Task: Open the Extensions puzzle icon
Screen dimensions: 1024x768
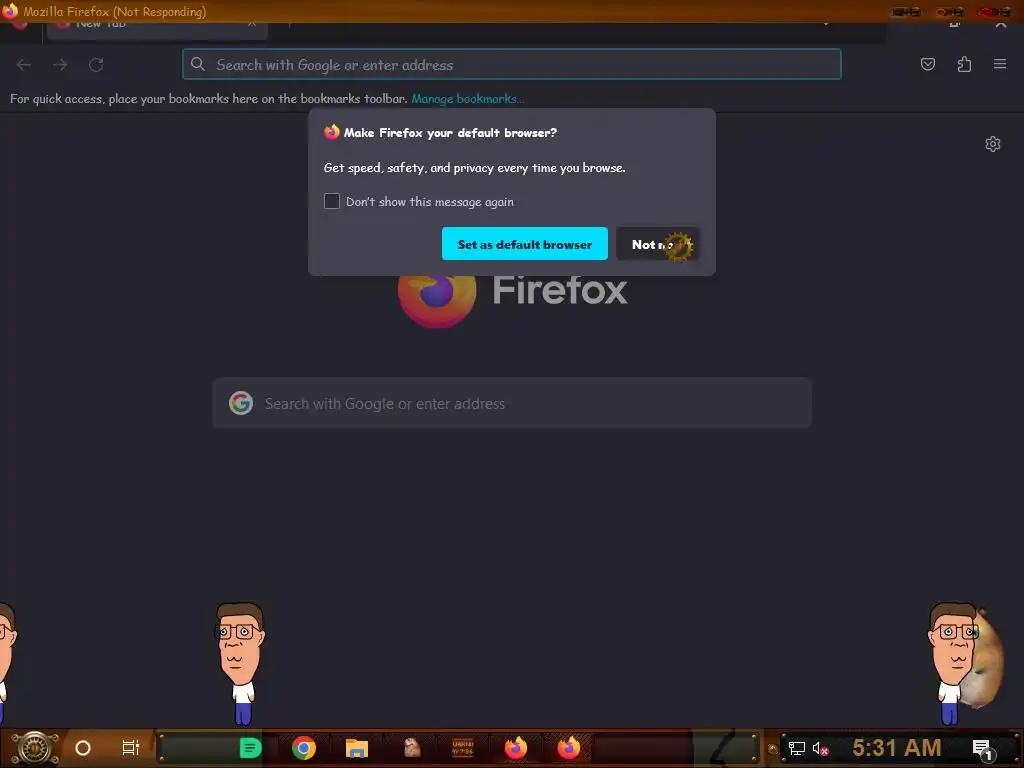Action: [964, 64]
